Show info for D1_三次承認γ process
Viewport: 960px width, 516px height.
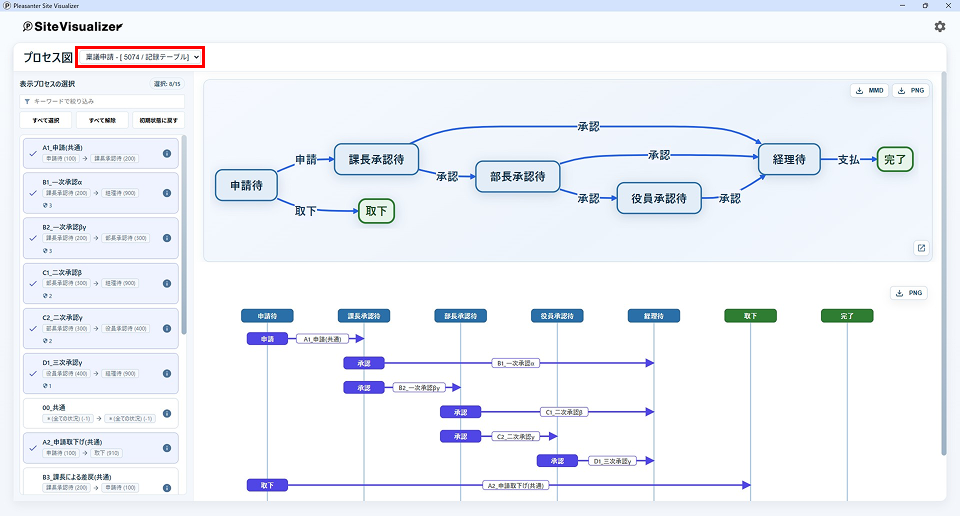point(167,373)
